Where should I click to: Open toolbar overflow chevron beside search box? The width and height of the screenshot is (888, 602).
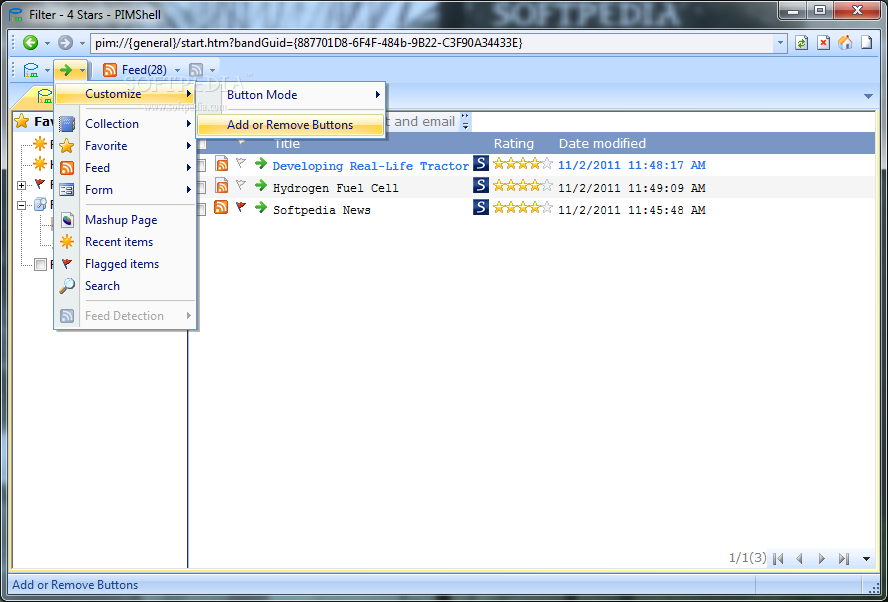tap(465, 121)
